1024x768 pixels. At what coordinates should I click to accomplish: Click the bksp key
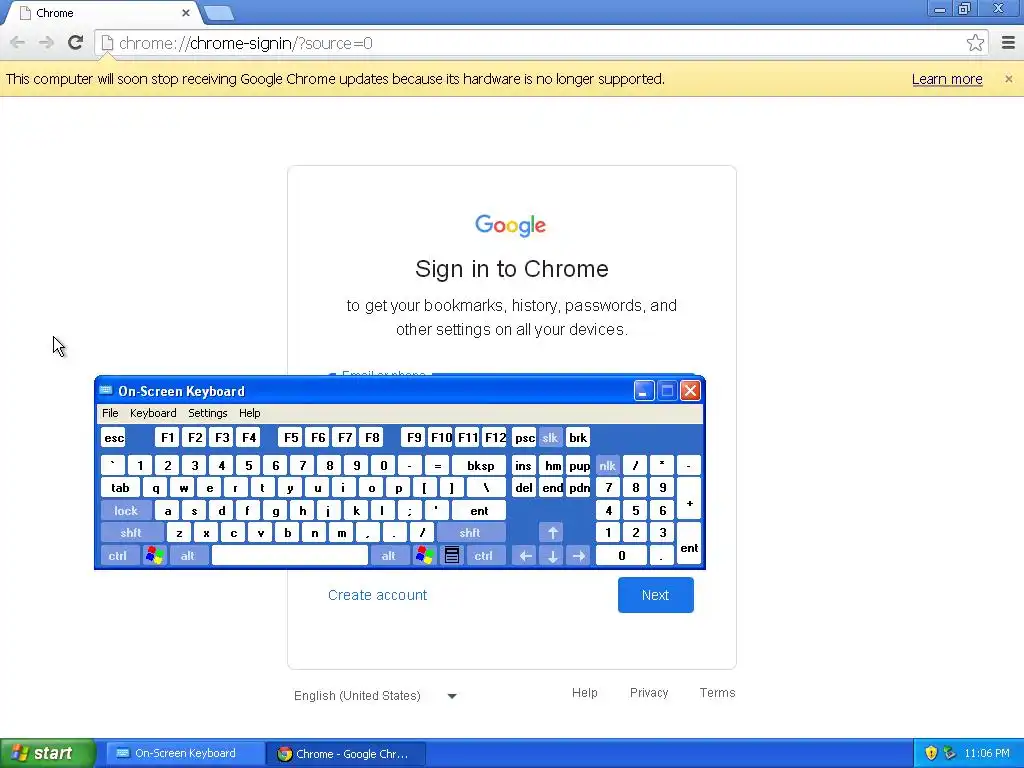pos(481,466)
